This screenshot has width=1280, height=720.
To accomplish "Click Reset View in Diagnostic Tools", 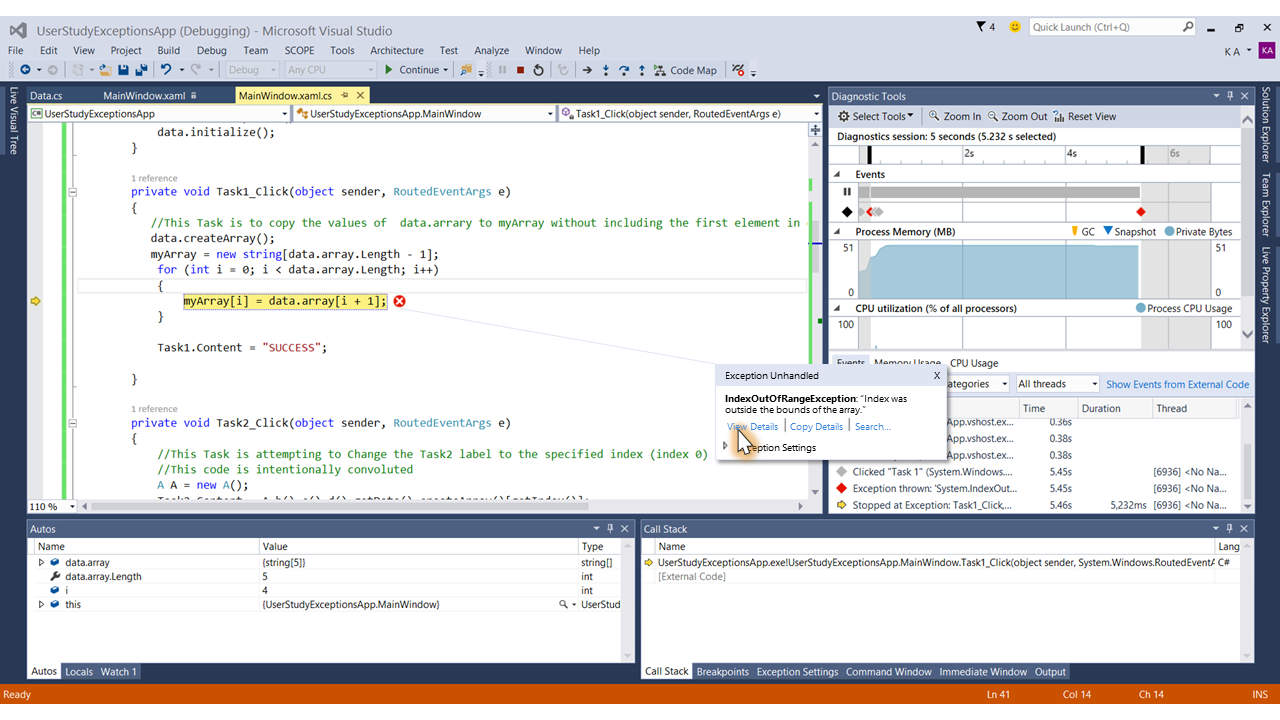I will (1084, 116).
